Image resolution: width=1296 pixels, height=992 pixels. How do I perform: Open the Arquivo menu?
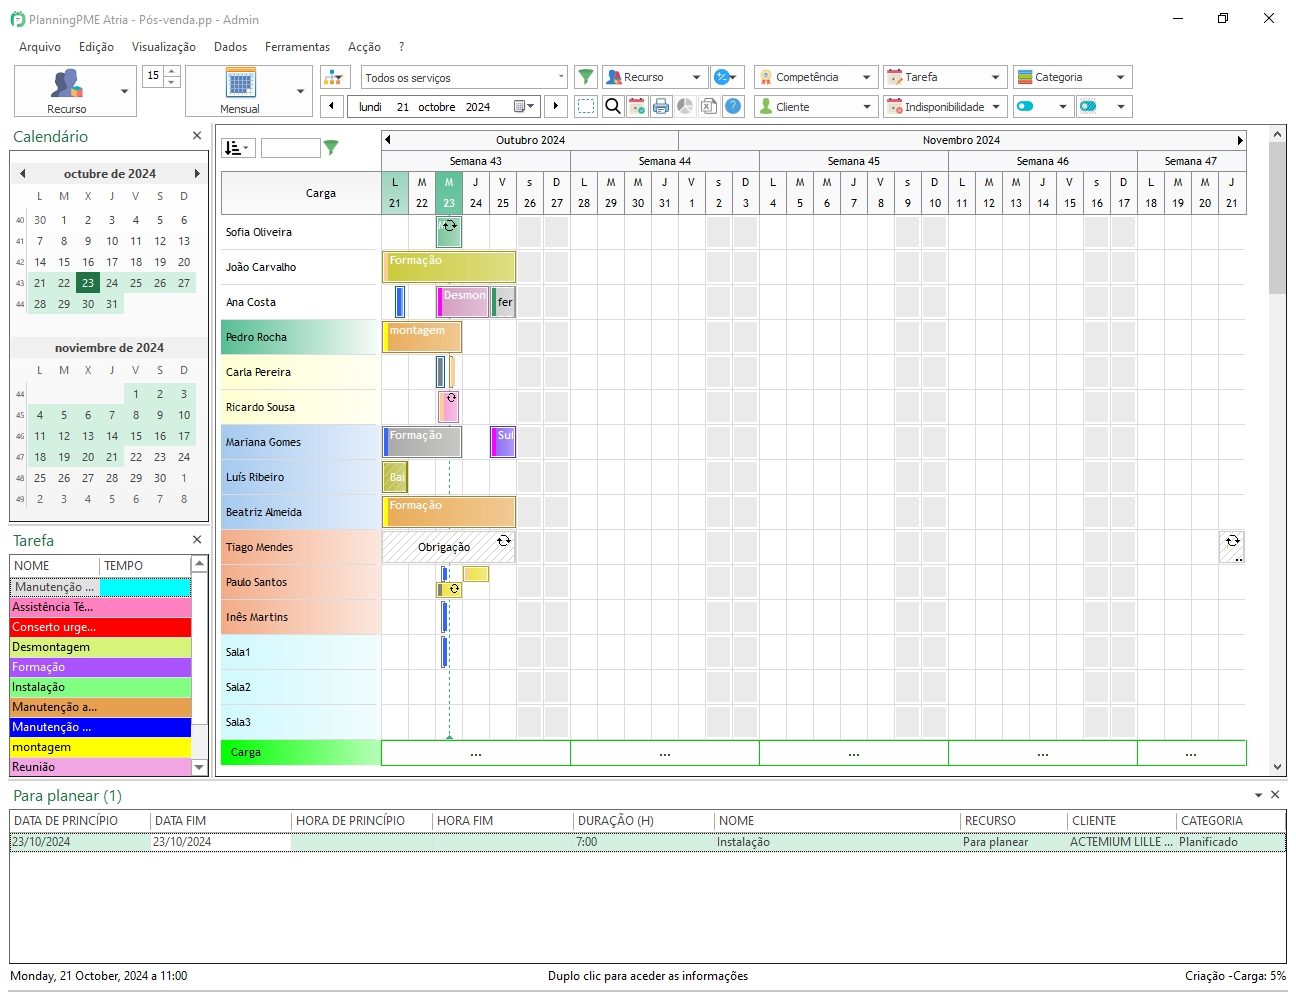40,47
